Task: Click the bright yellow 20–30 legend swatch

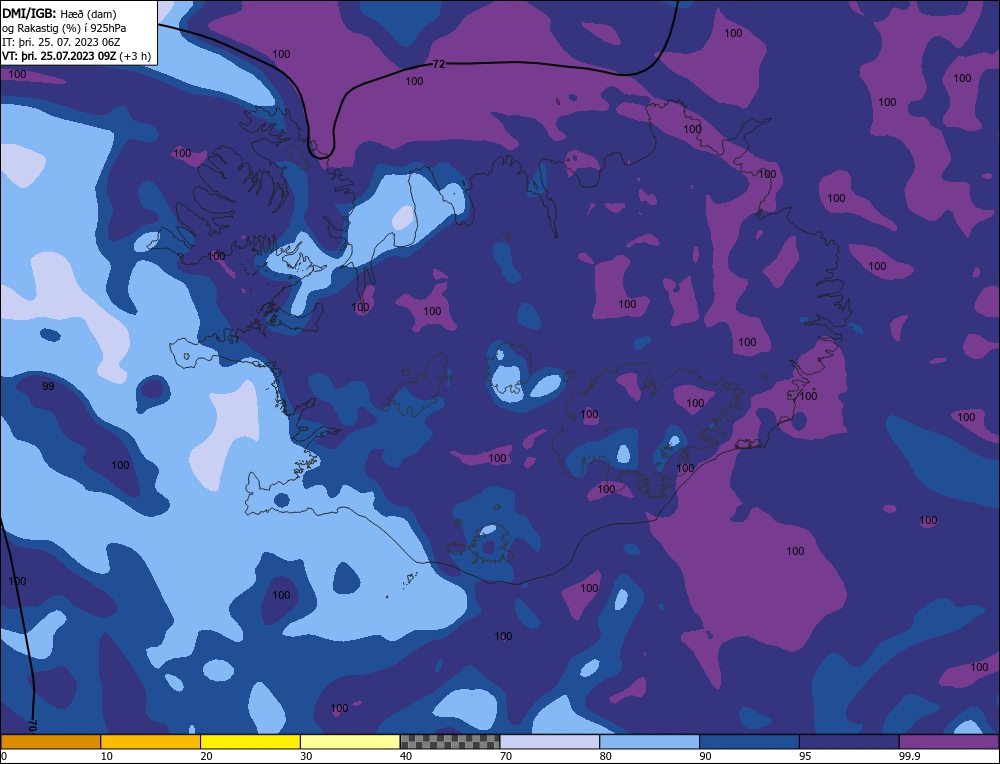Action: (x=250, y=741)
